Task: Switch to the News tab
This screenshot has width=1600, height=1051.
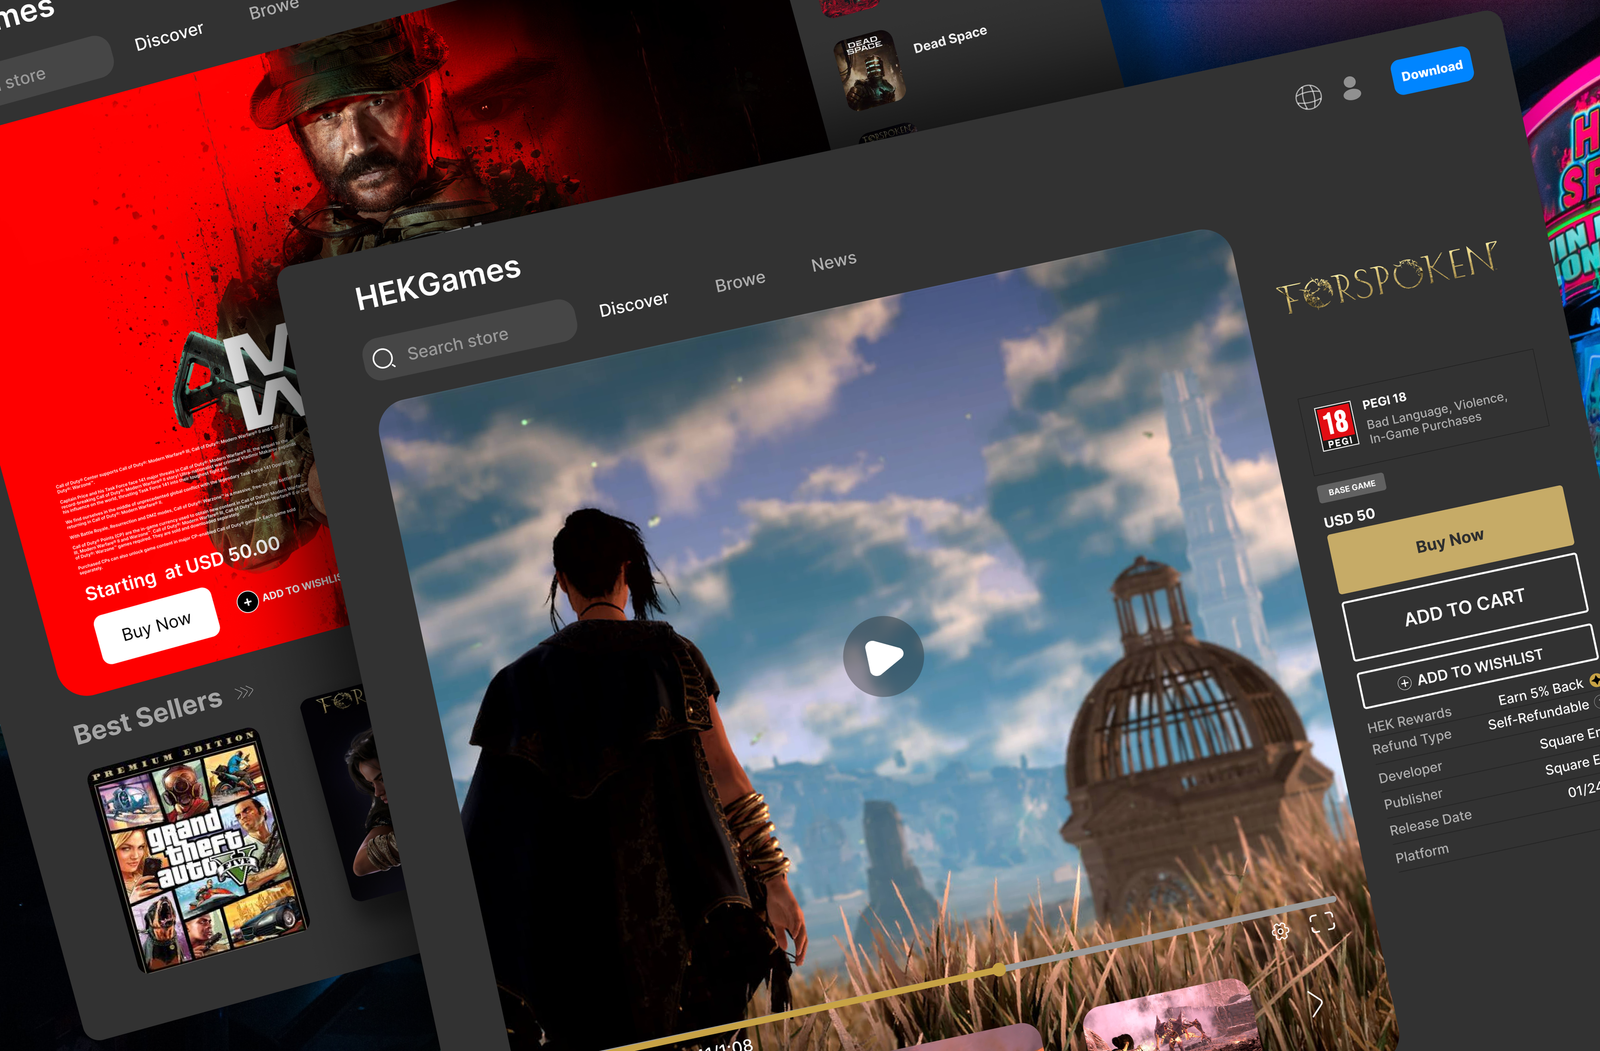Action: pos(833,262)
